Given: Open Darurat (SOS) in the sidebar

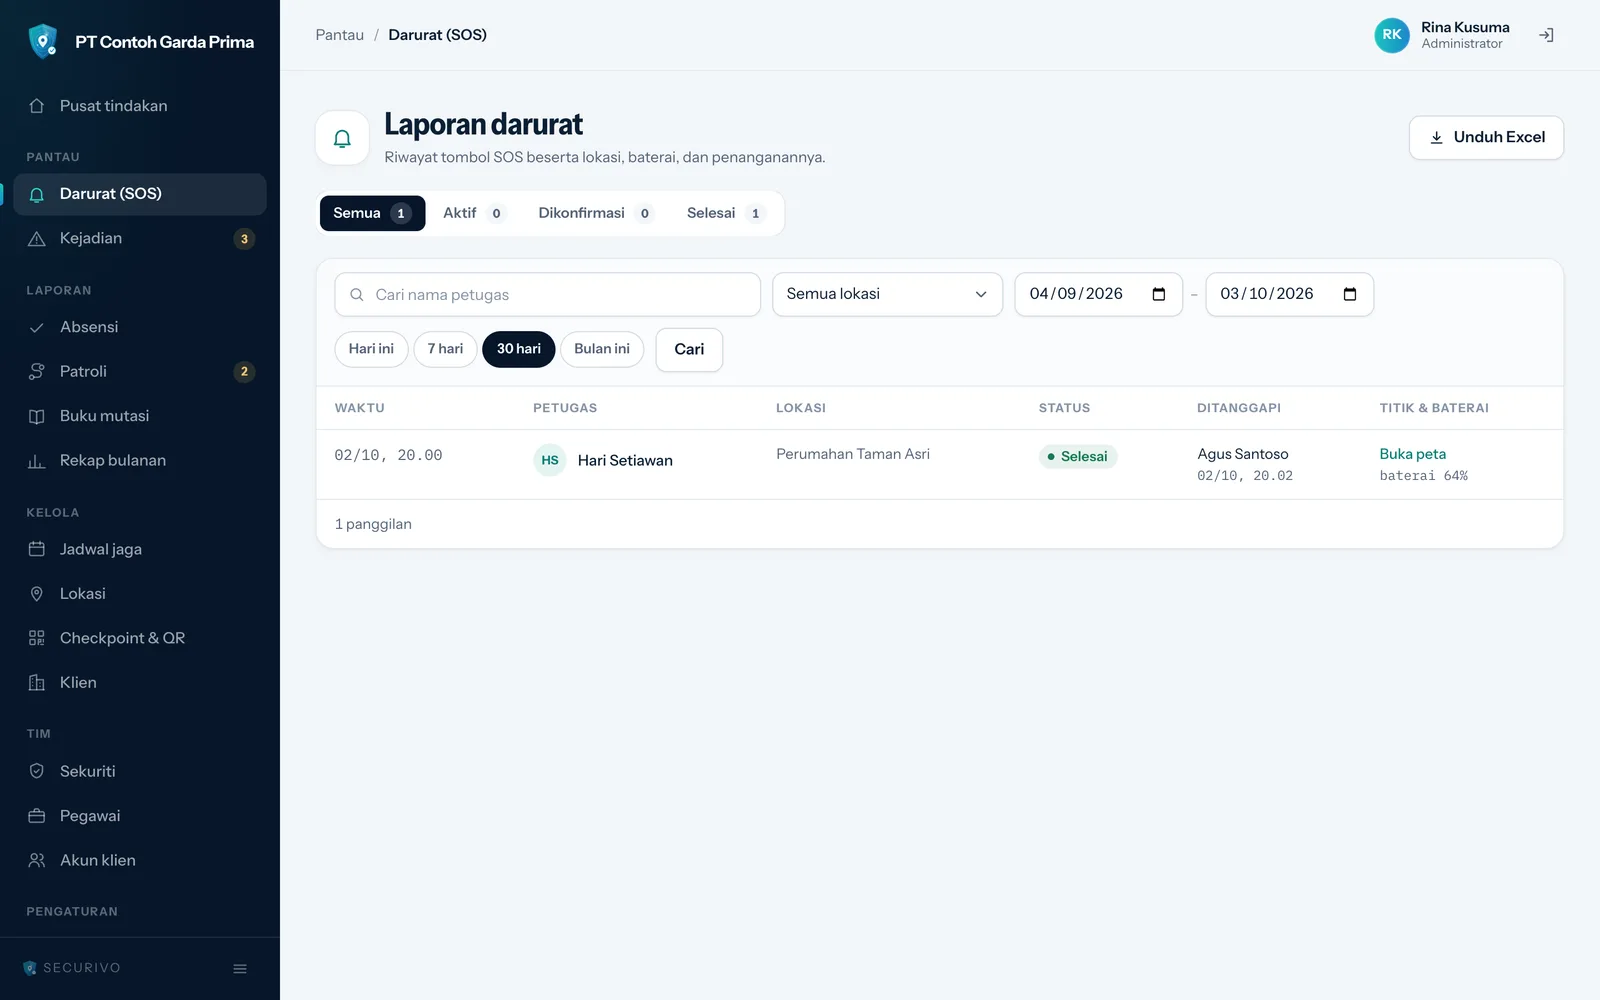Looking at the screenshot, I should coord(140,194).
